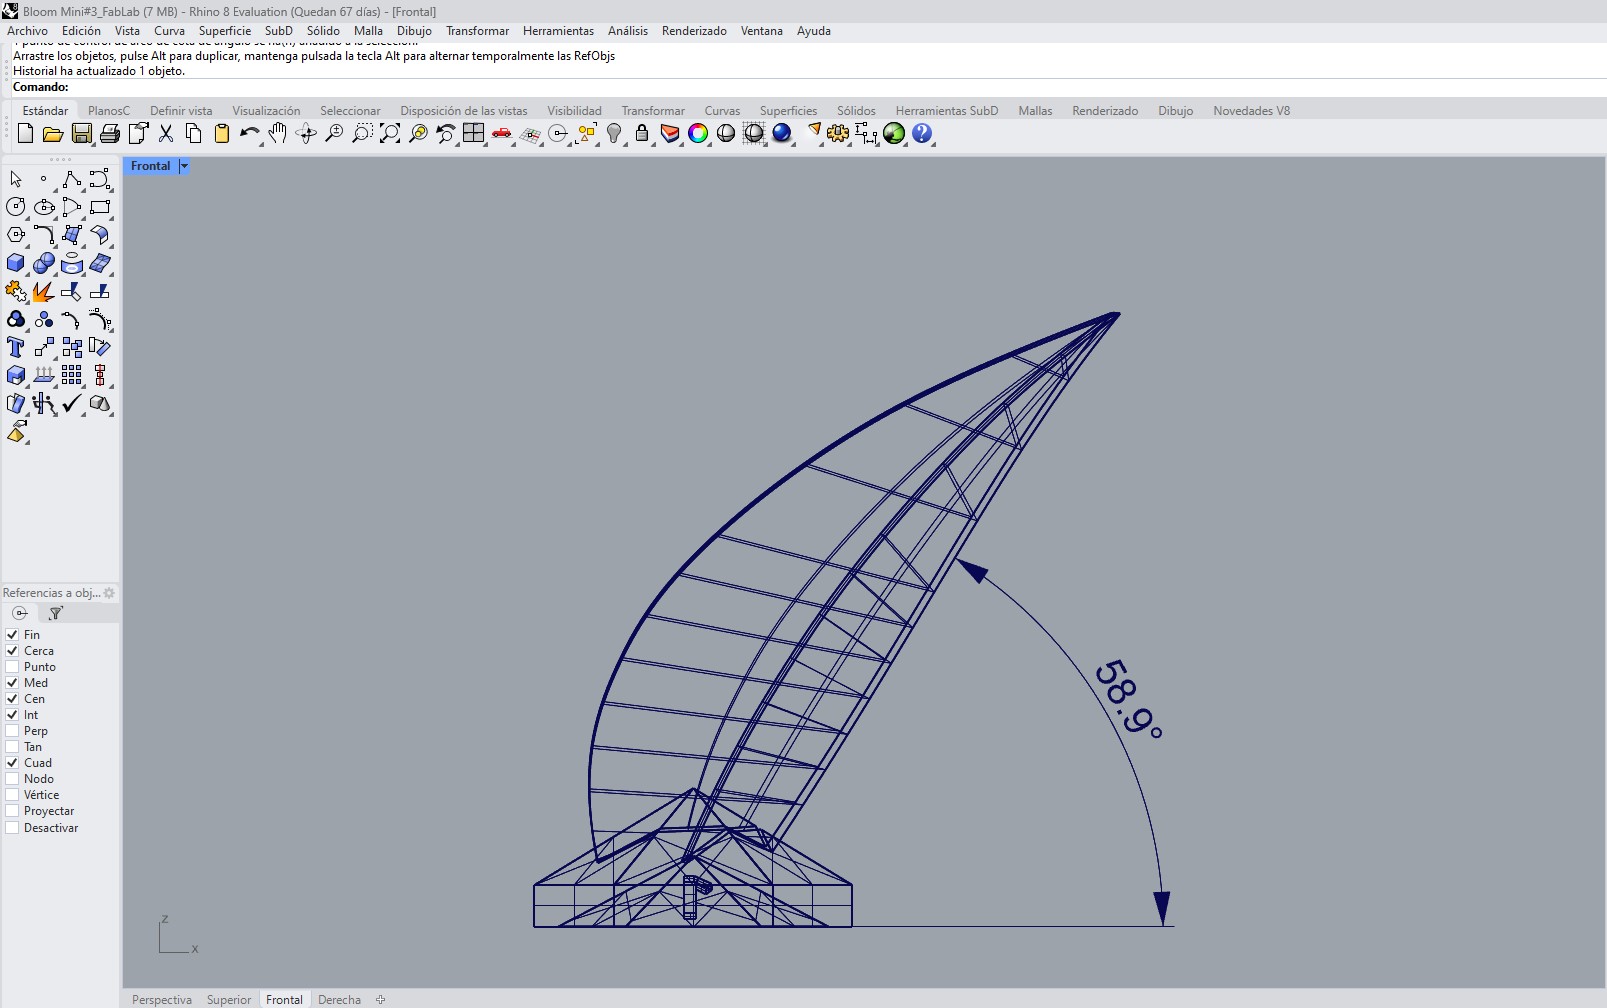The width and height of the screenshot is (1607, 1008).
Task: Switch to the Superior viewport tab
Action: coord(229,1000)
